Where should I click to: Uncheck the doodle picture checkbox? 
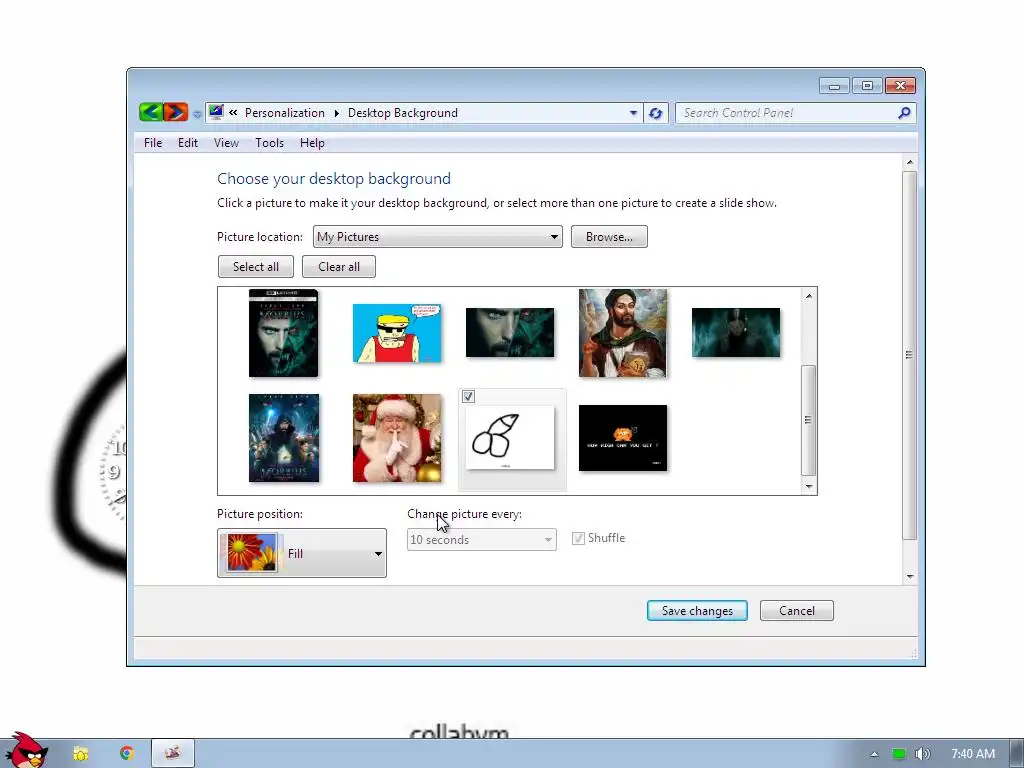point(468,396)
